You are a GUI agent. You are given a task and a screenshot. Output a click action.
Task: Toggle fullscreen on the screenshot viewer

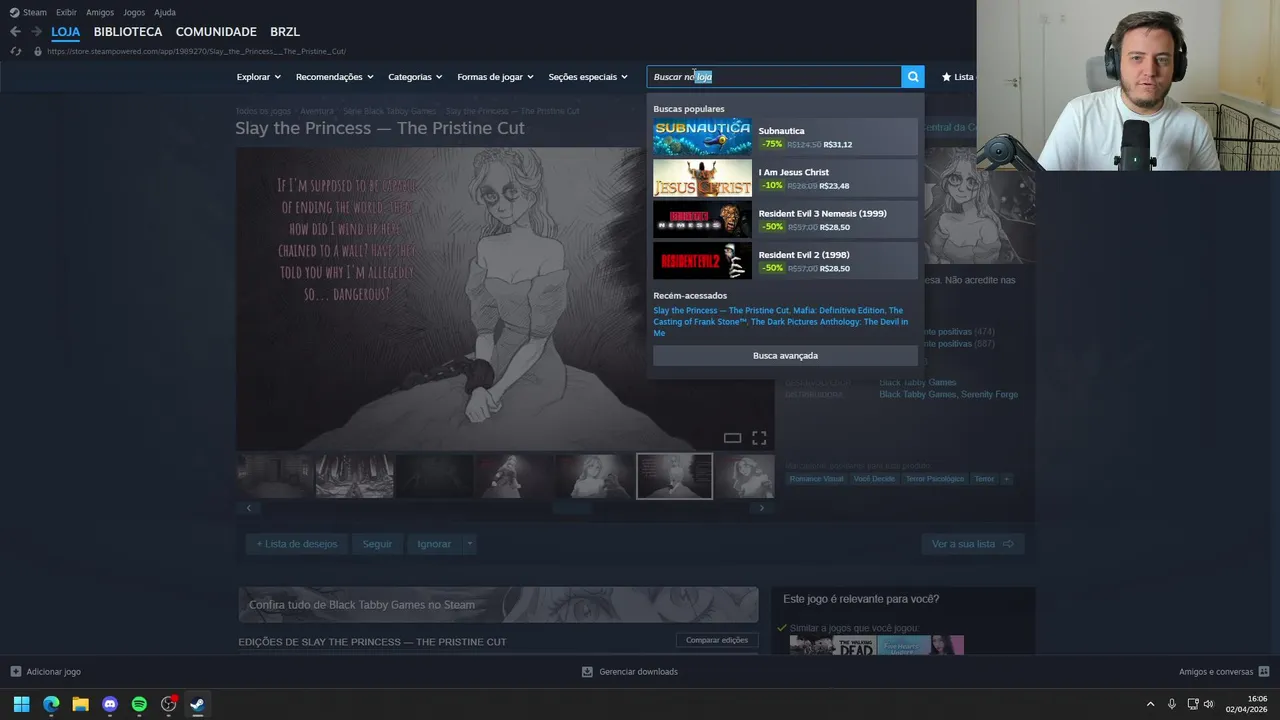pyautogui.click(x=759, y=438)
